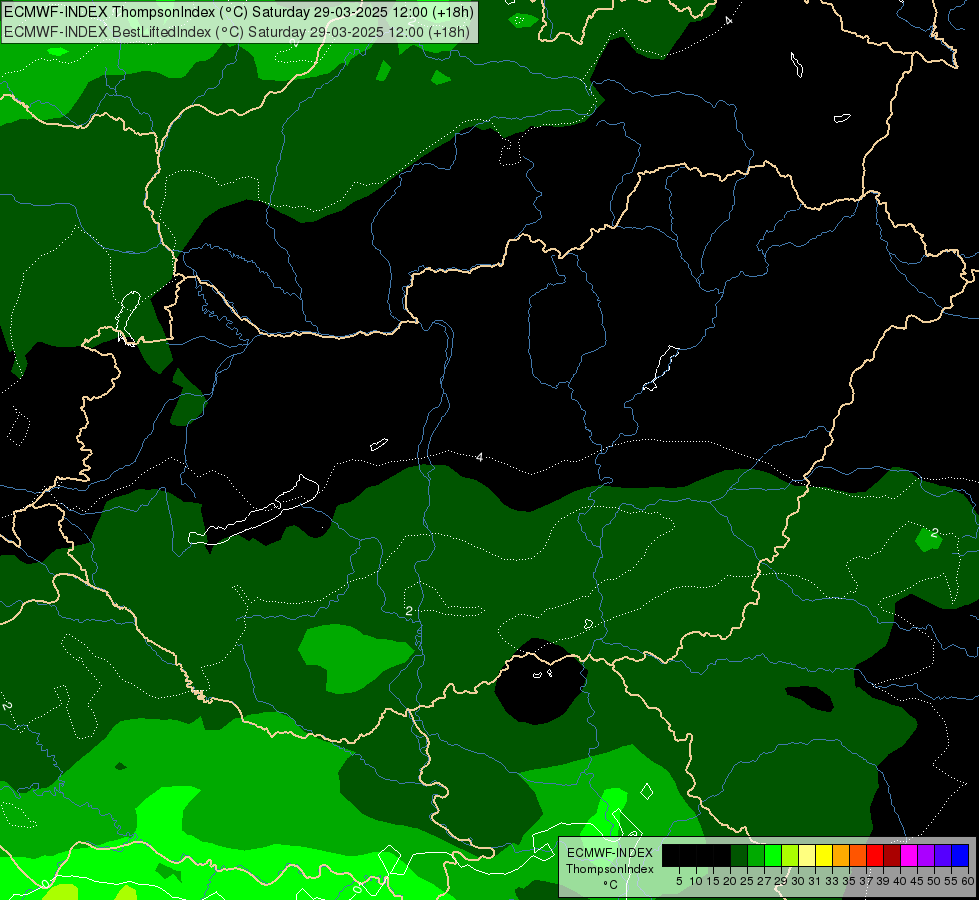This screenshot has height=900, width=979.
Task: Click the legend value label 20
Action: [x=730, y=881]
